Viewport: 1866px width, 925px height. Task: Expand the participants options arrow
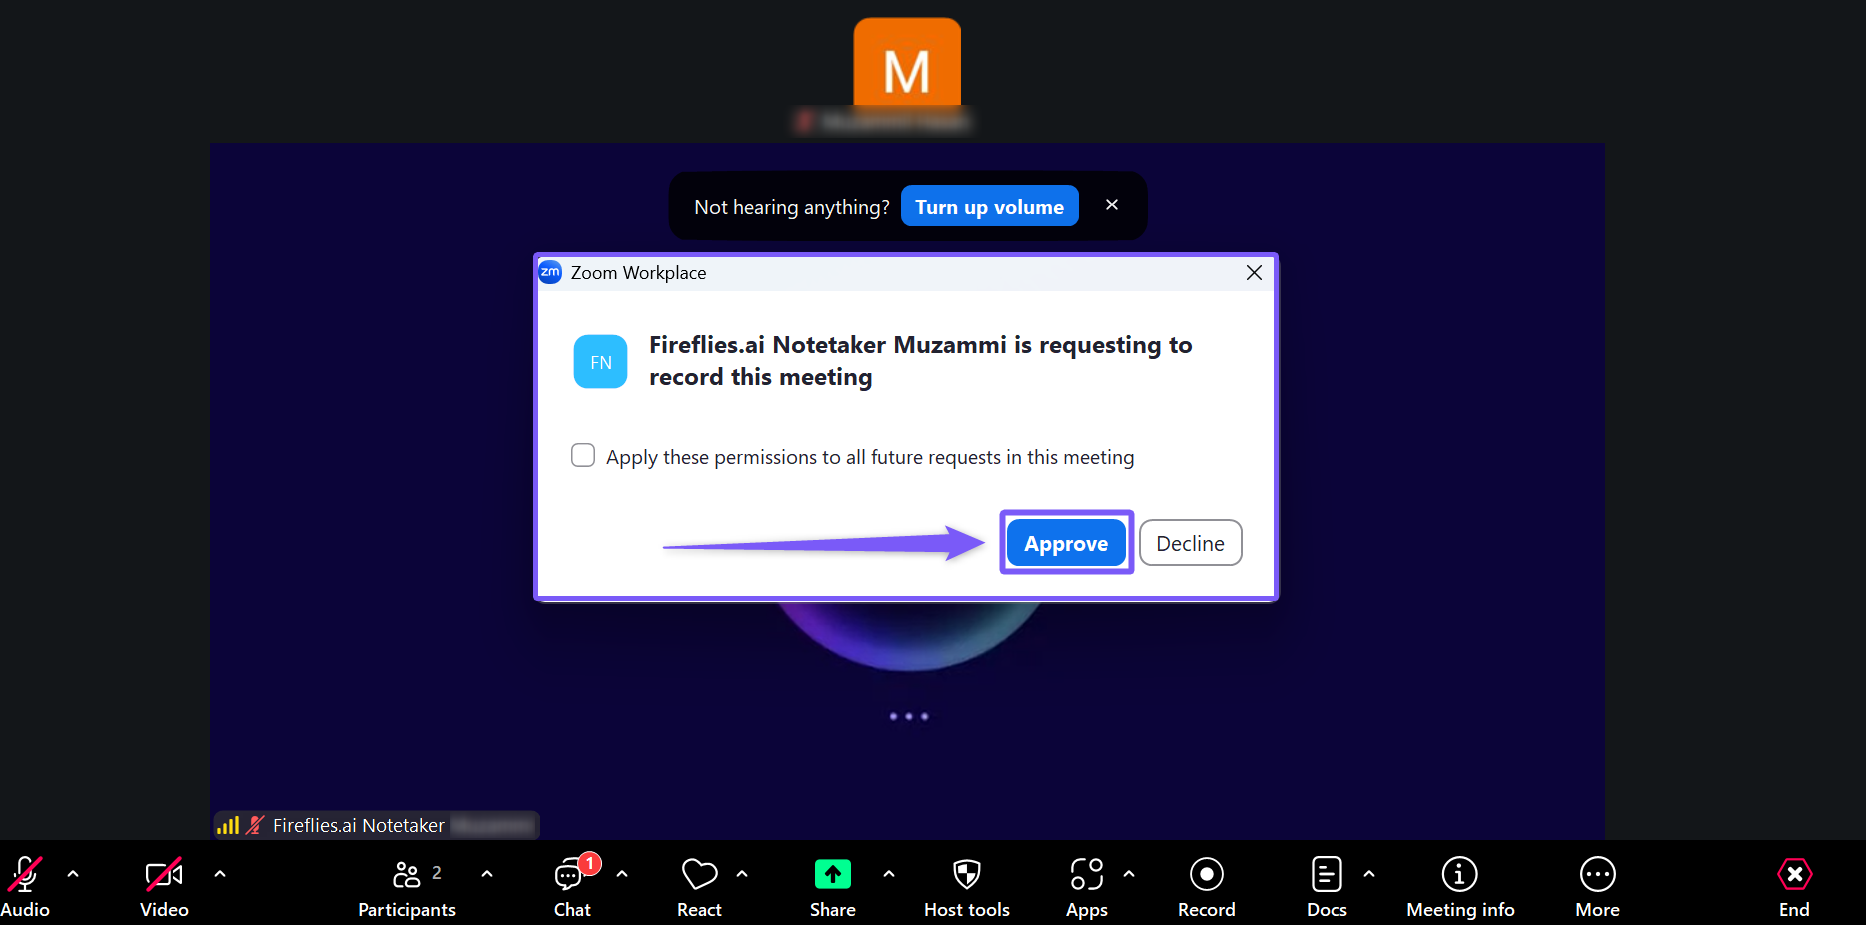[x=487, y=874]
